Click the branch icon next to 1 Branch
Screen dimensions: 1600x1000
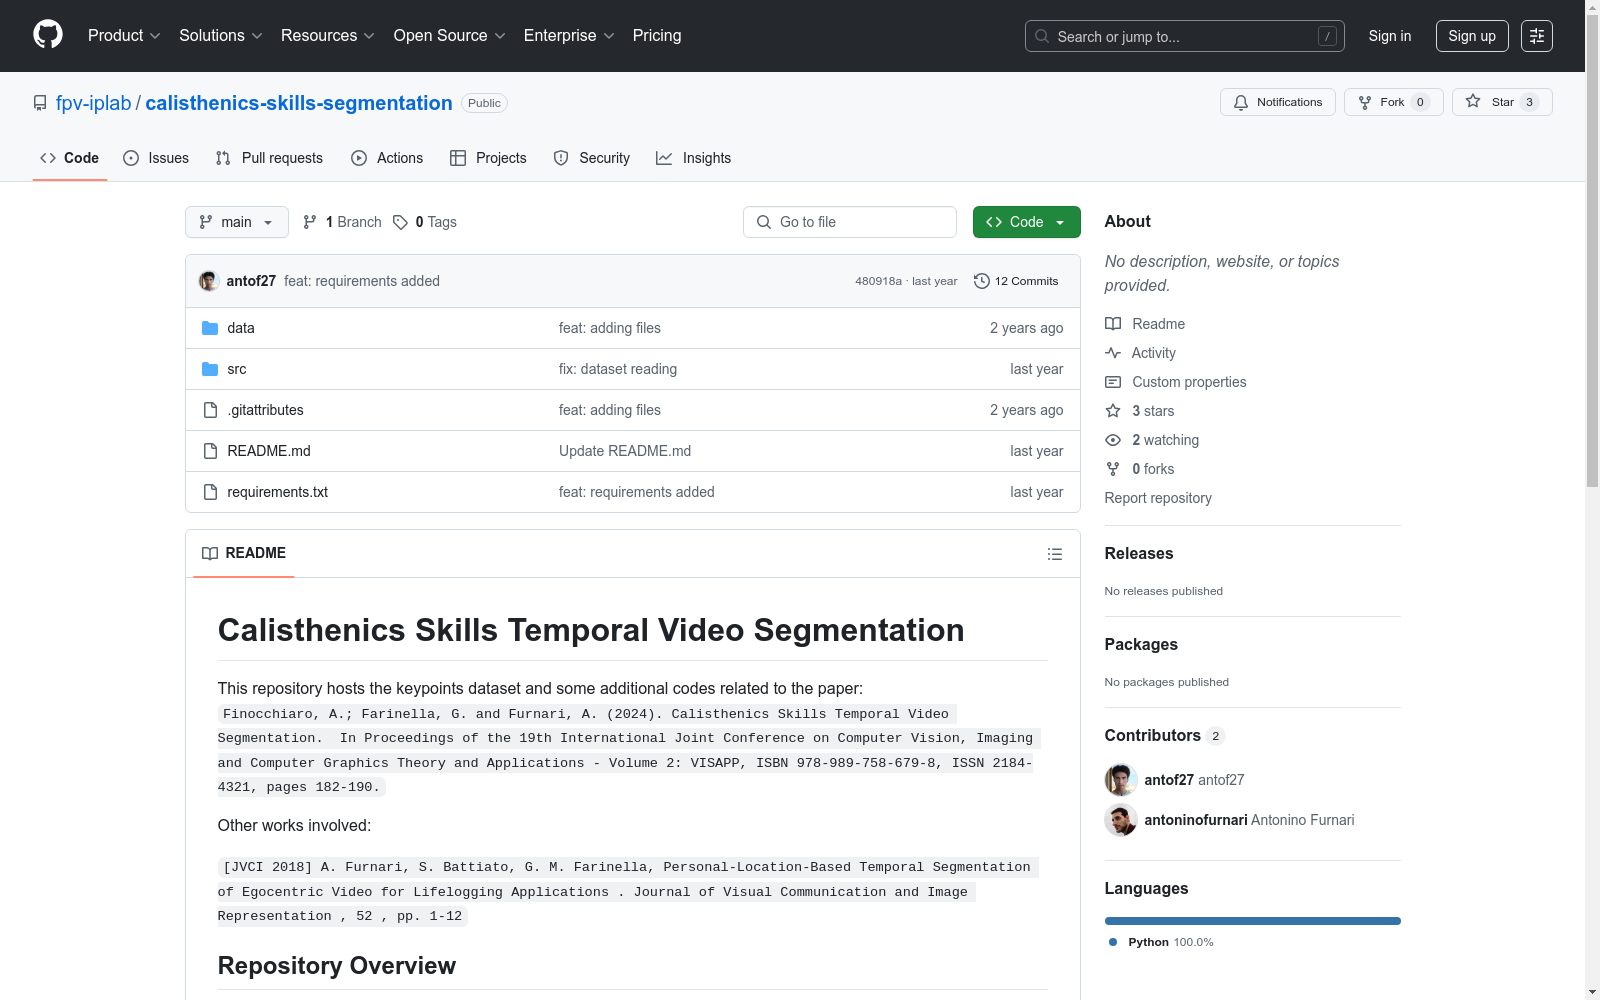click(x=310, y=222)
